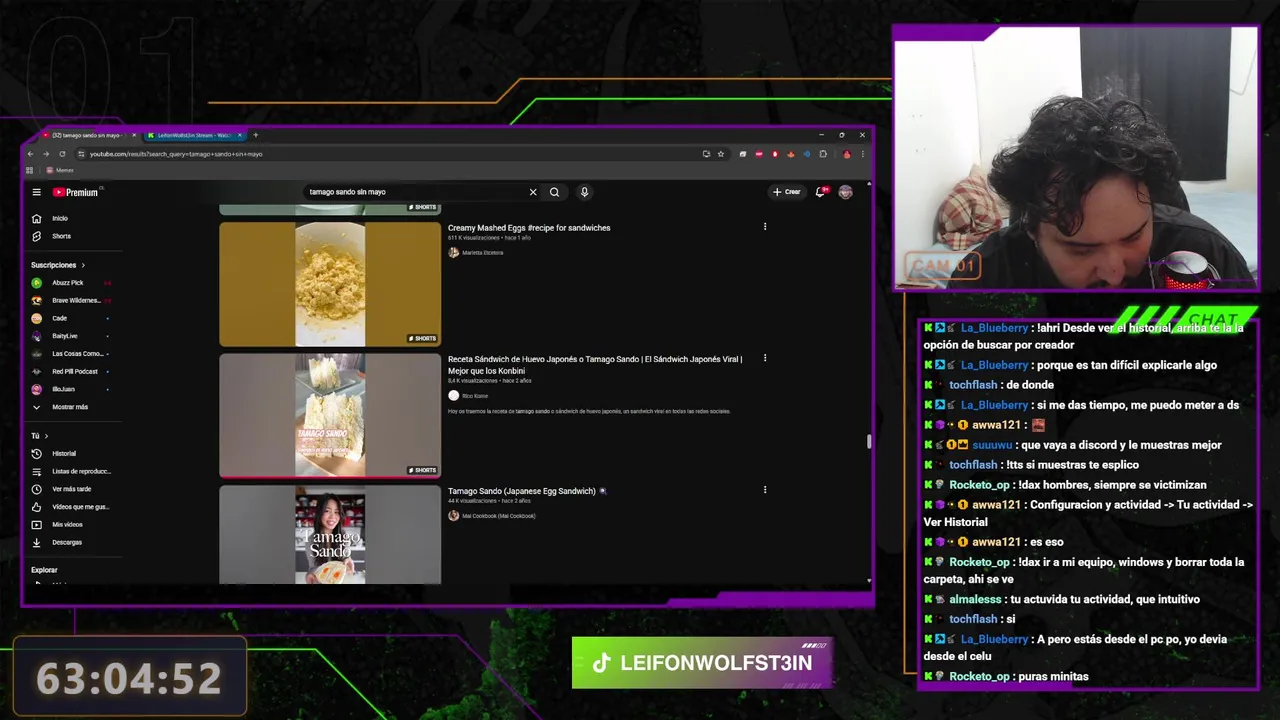Viewport: 1280px width, 720px height.
Task: Open the Chrome three-dot menu
Action: coord(863,154)
